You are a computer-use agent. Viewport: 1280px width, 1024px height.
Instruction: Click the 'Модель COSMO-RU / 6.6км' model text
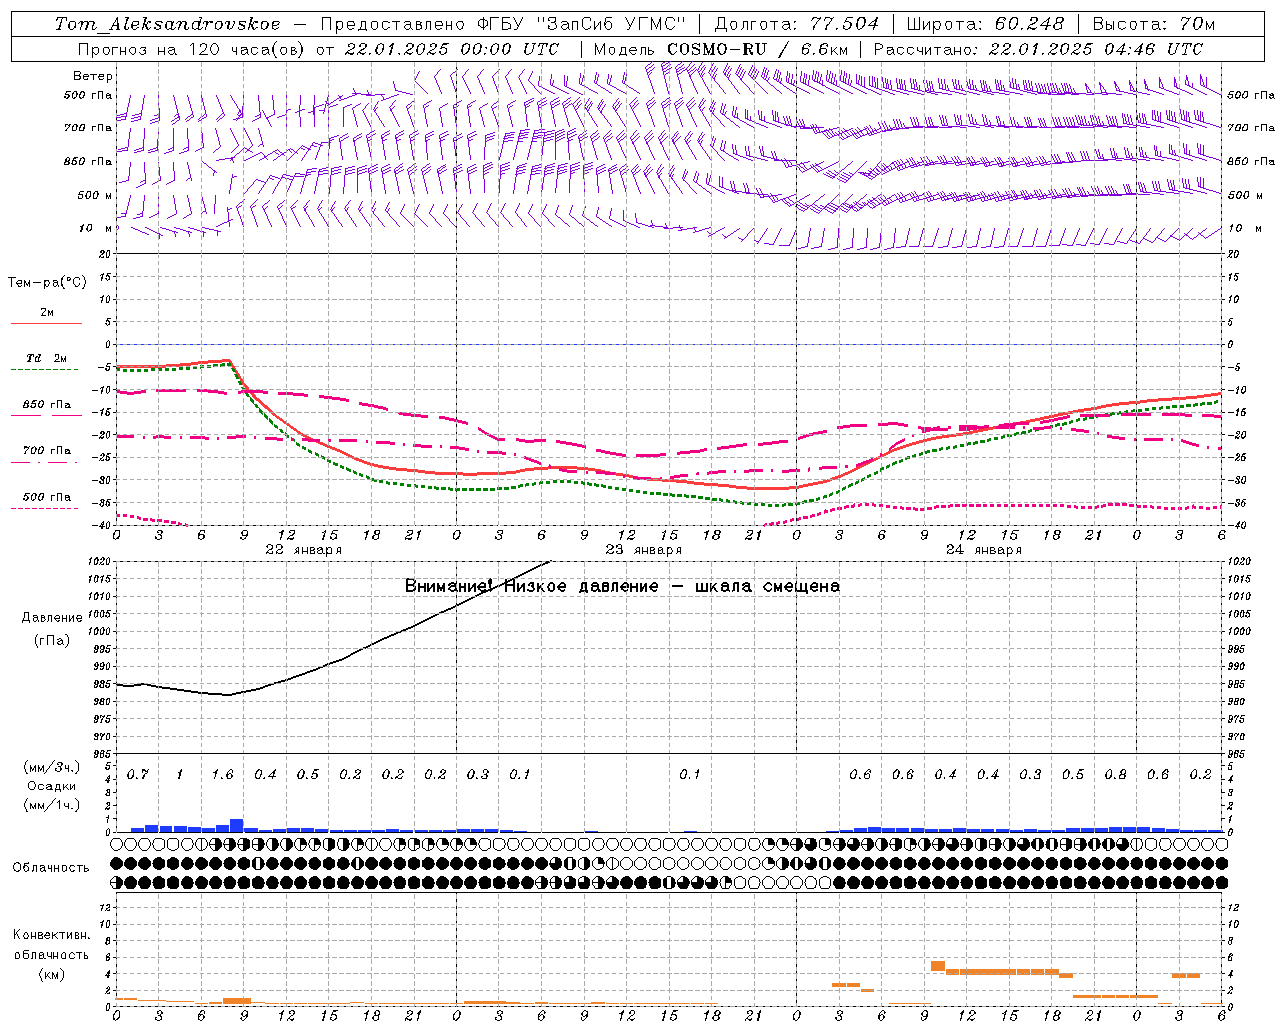[x=721, y=49]
